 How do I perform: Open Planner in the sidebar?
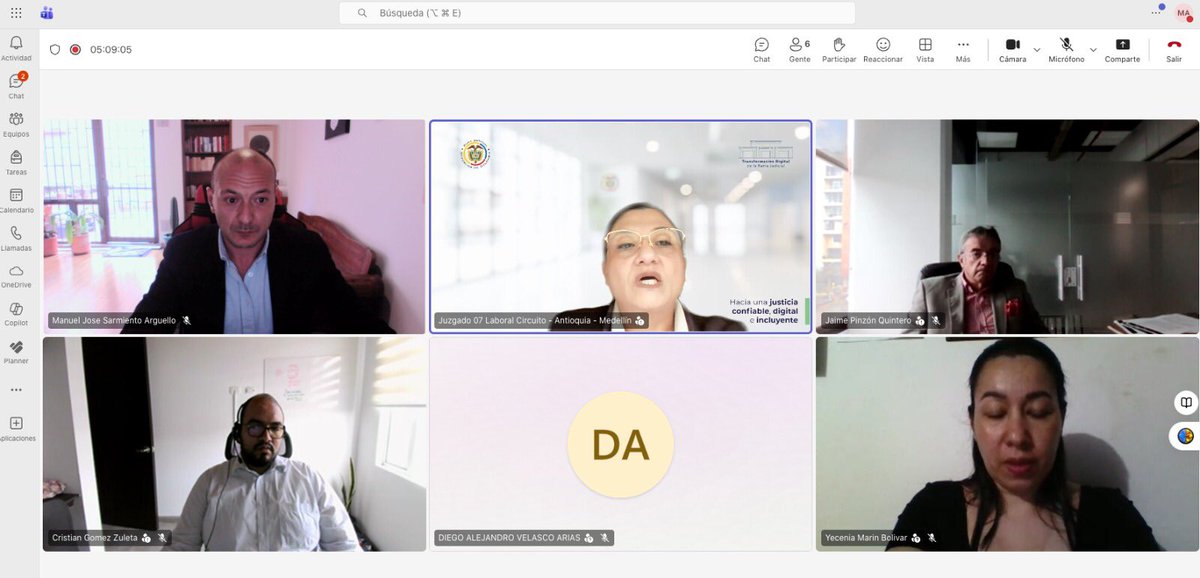pyautogui.click(x=16, y=352)
